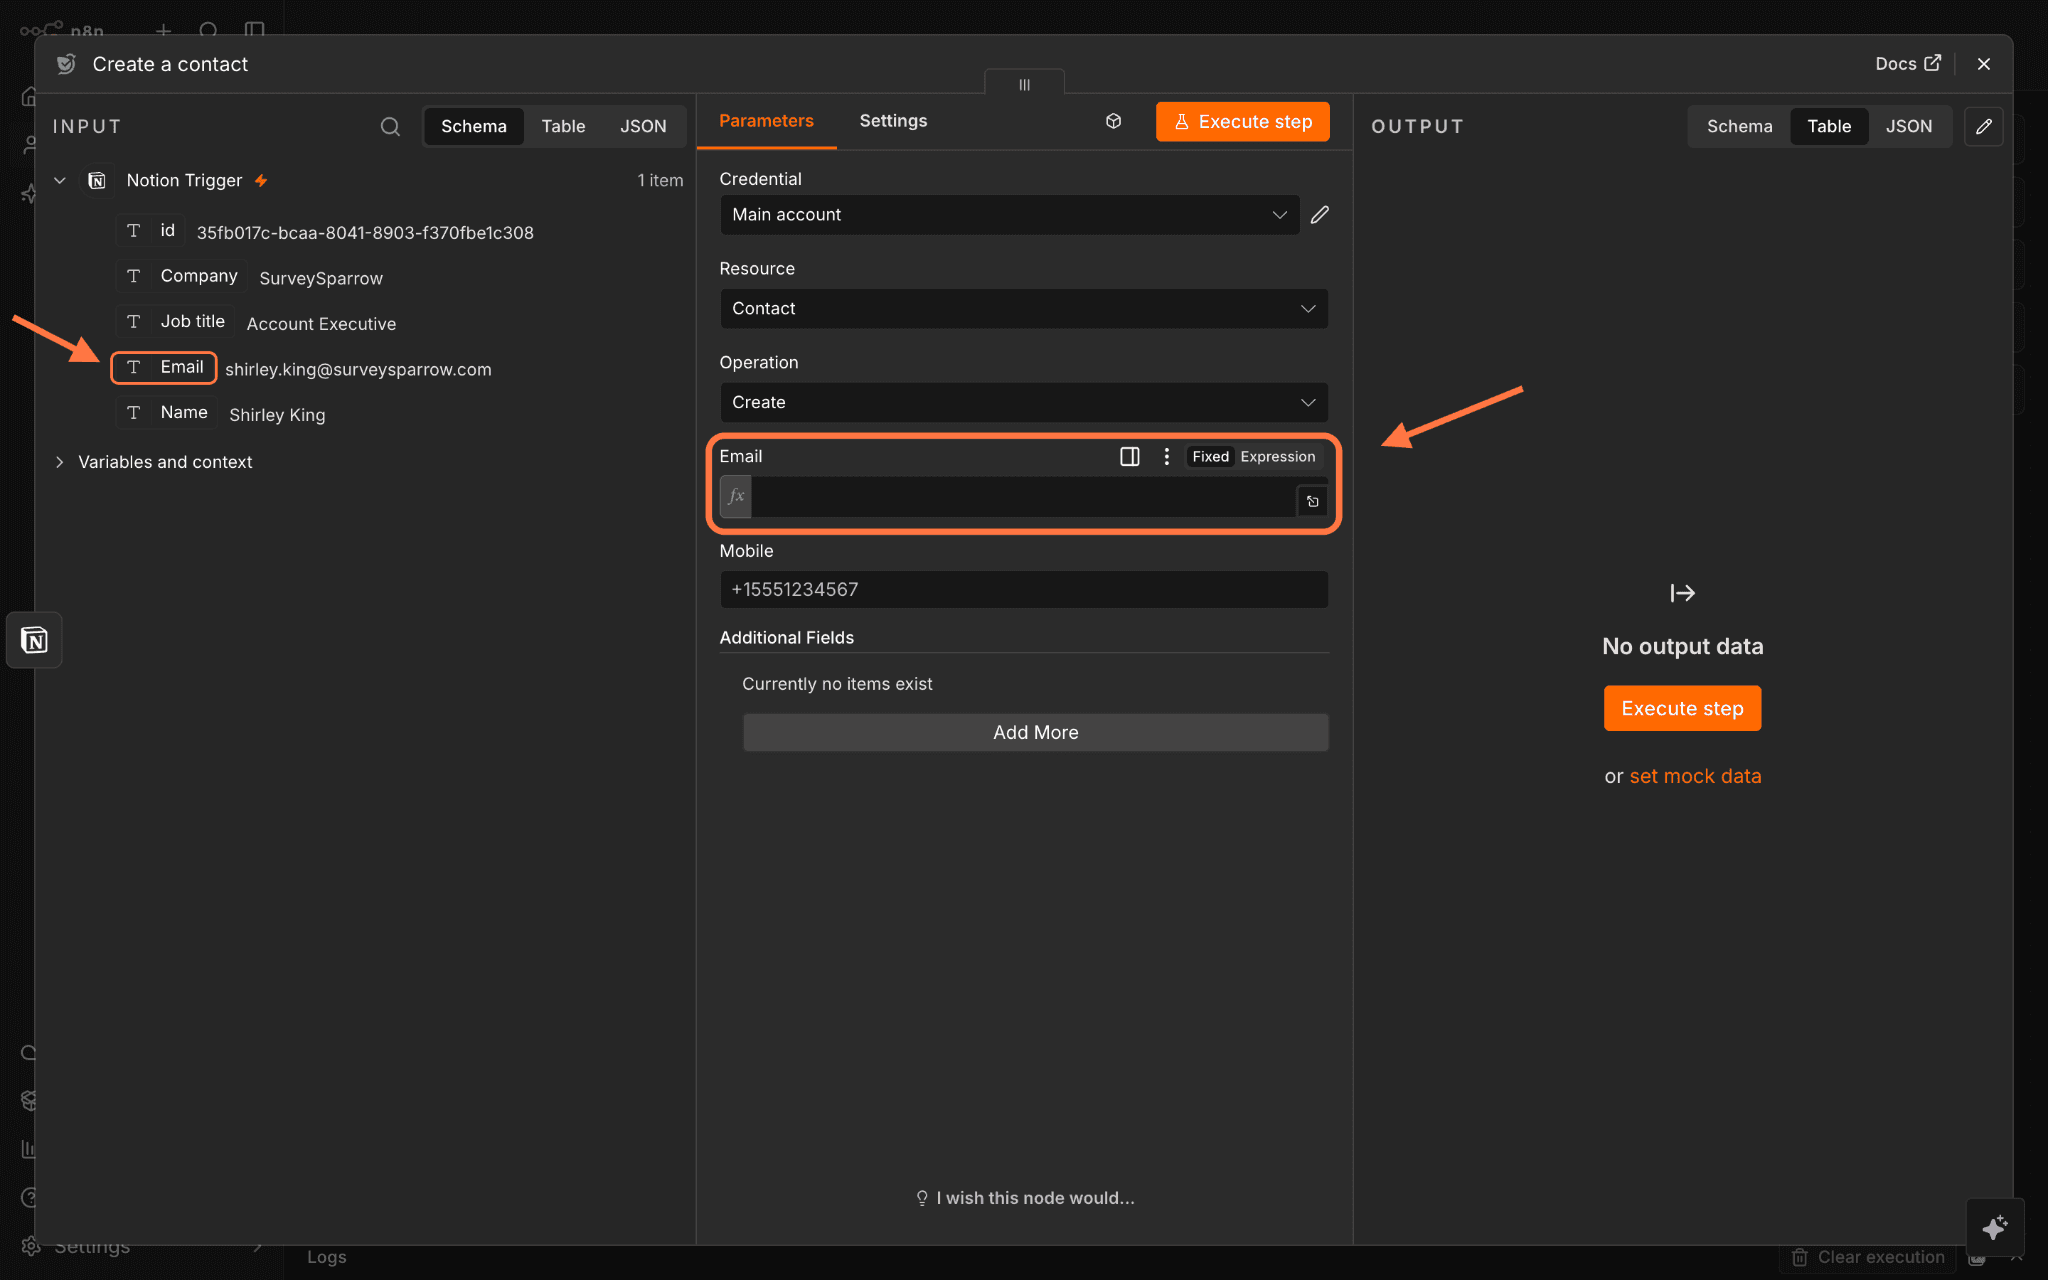Click inside the Email expression input

pos(1022,497)
